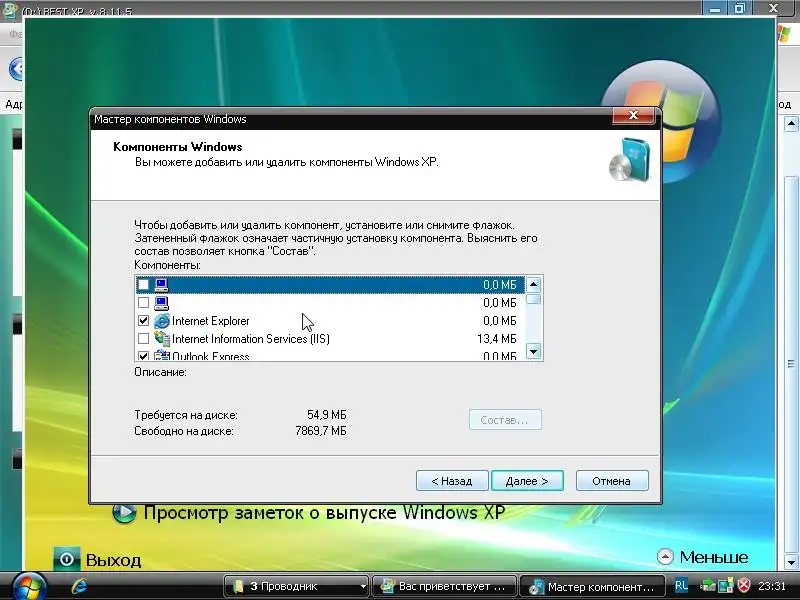Switch to the Вас приветствует taskbar button
Image resolution: width=800 pixels, height=600 pixels.
point(444,587)
